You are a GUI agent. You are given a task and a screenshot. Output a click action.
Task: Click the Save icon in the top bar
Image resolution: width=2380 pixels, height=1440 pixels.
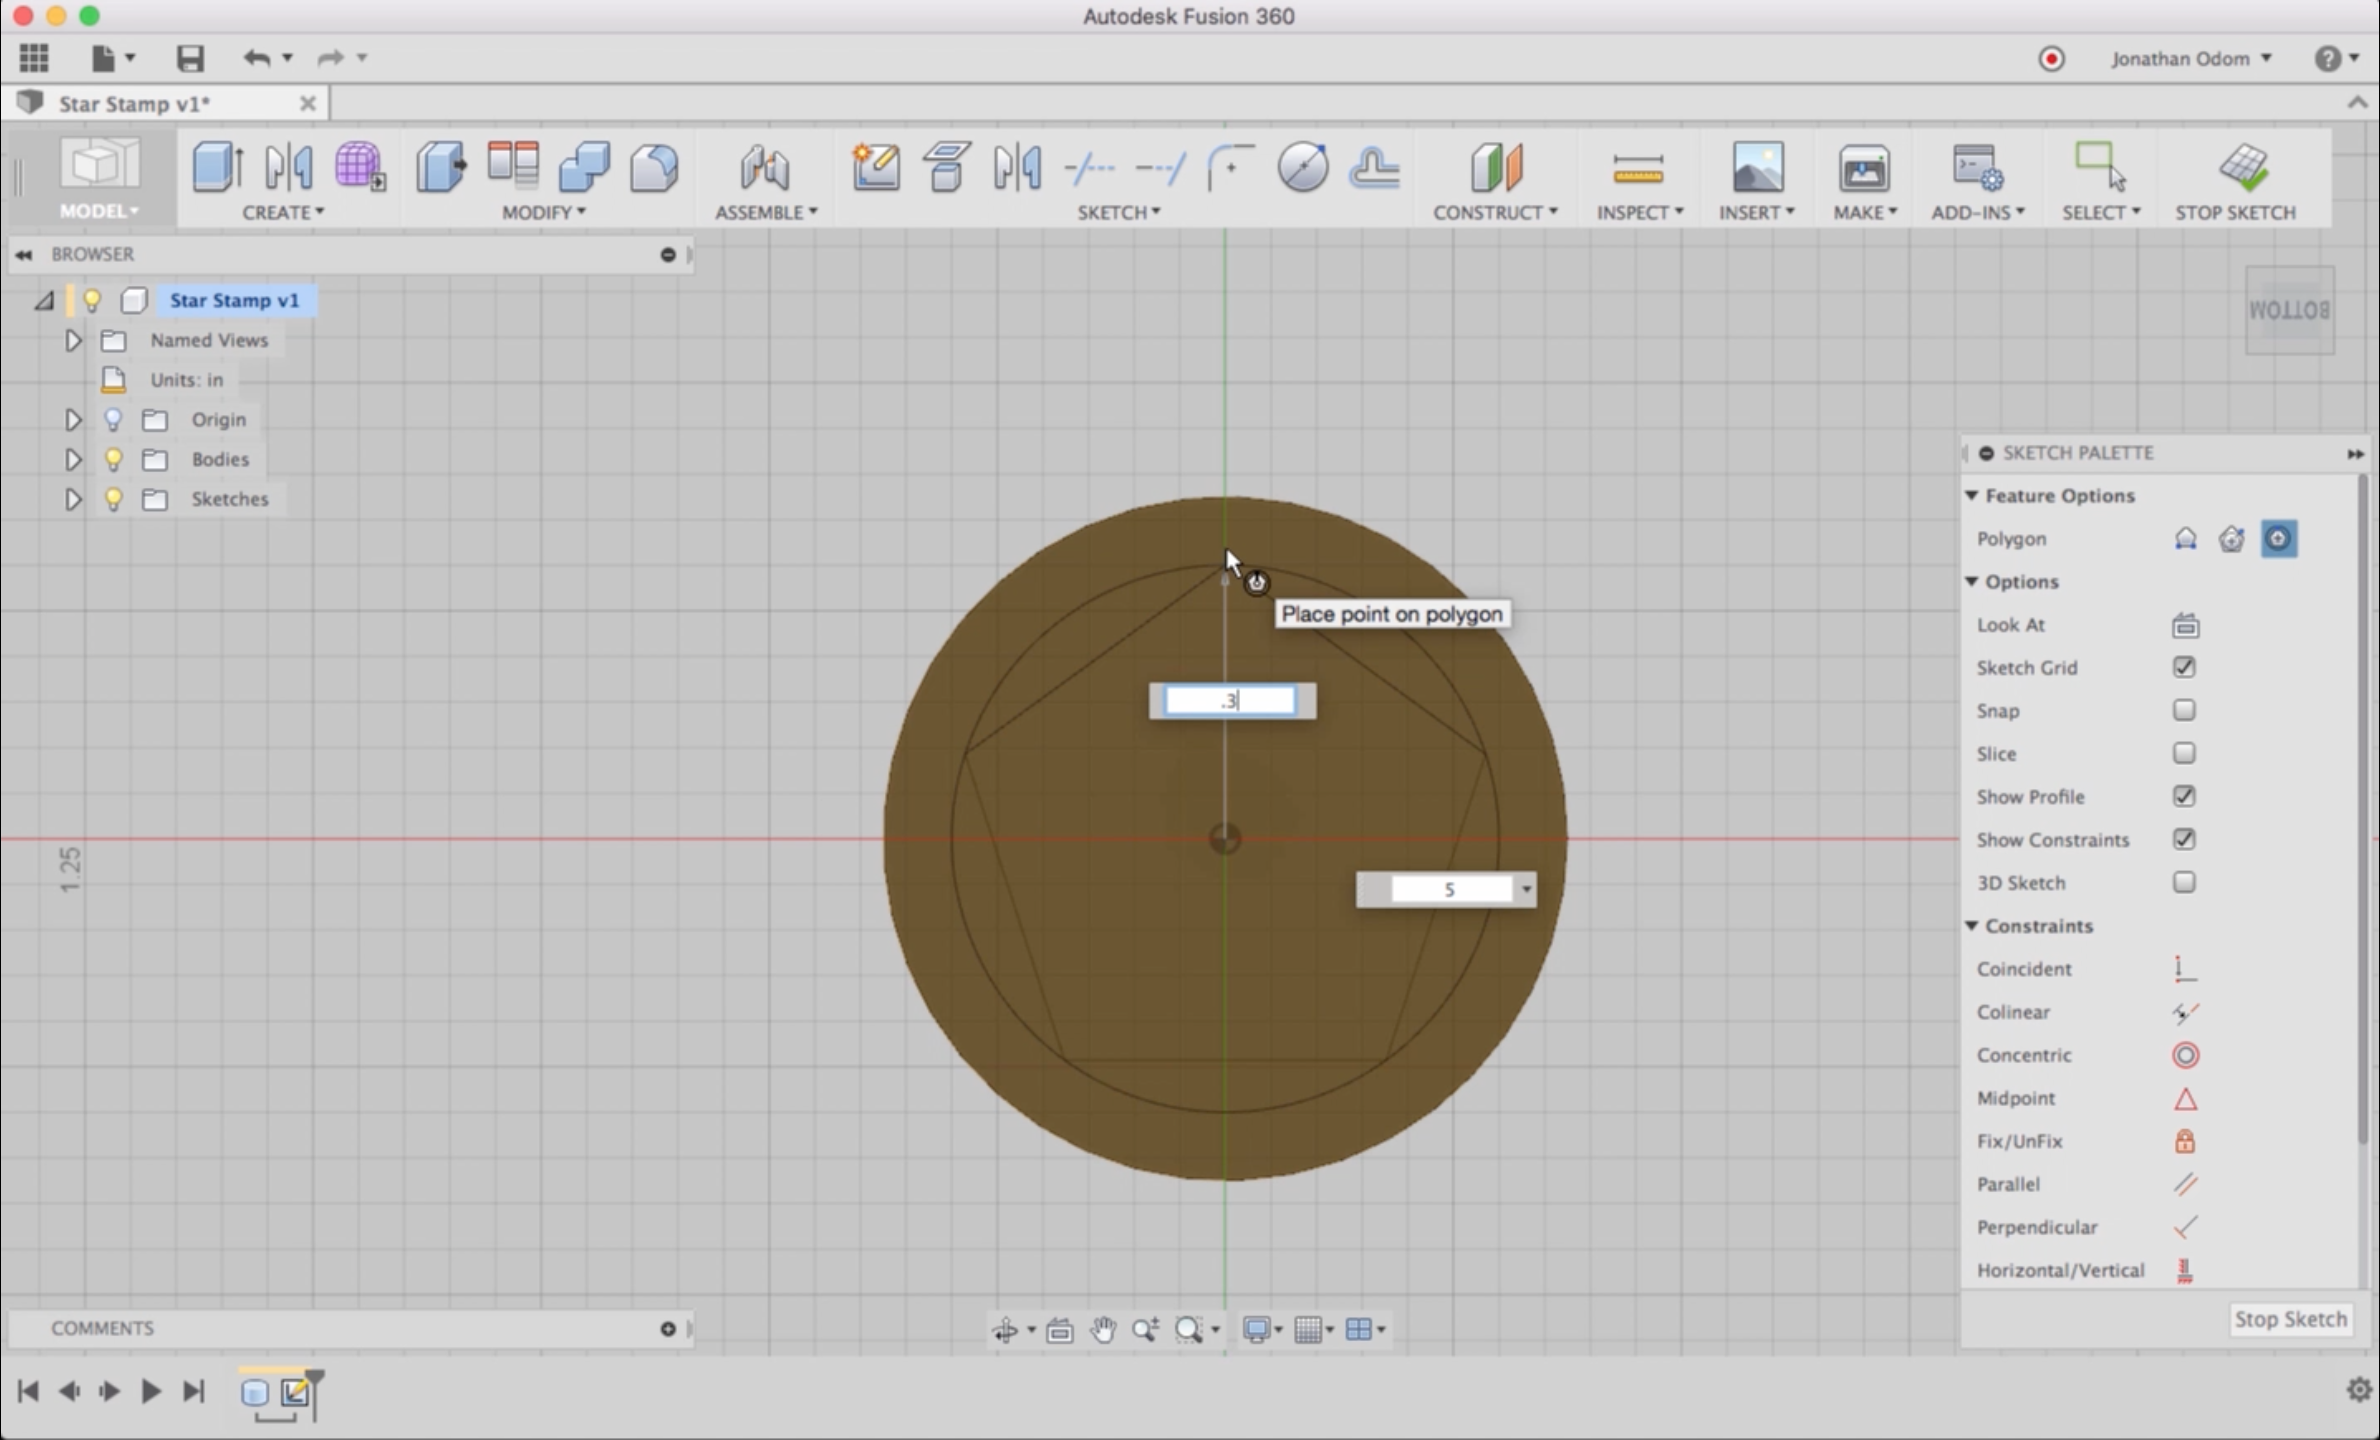point(190,58)
